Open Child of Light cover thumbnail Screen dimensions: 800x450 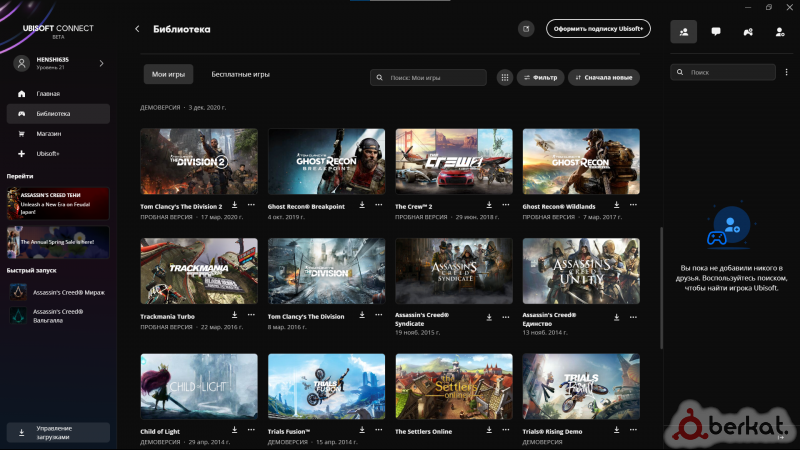[x=199, y=386]
